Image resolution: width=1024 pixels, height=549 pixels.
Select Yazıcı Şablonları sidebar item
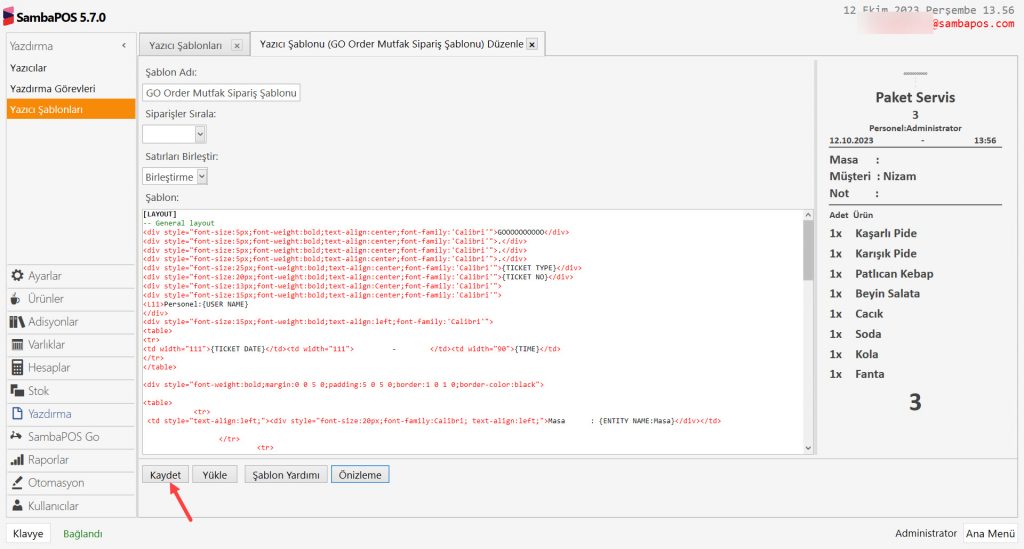click(71, 109)
